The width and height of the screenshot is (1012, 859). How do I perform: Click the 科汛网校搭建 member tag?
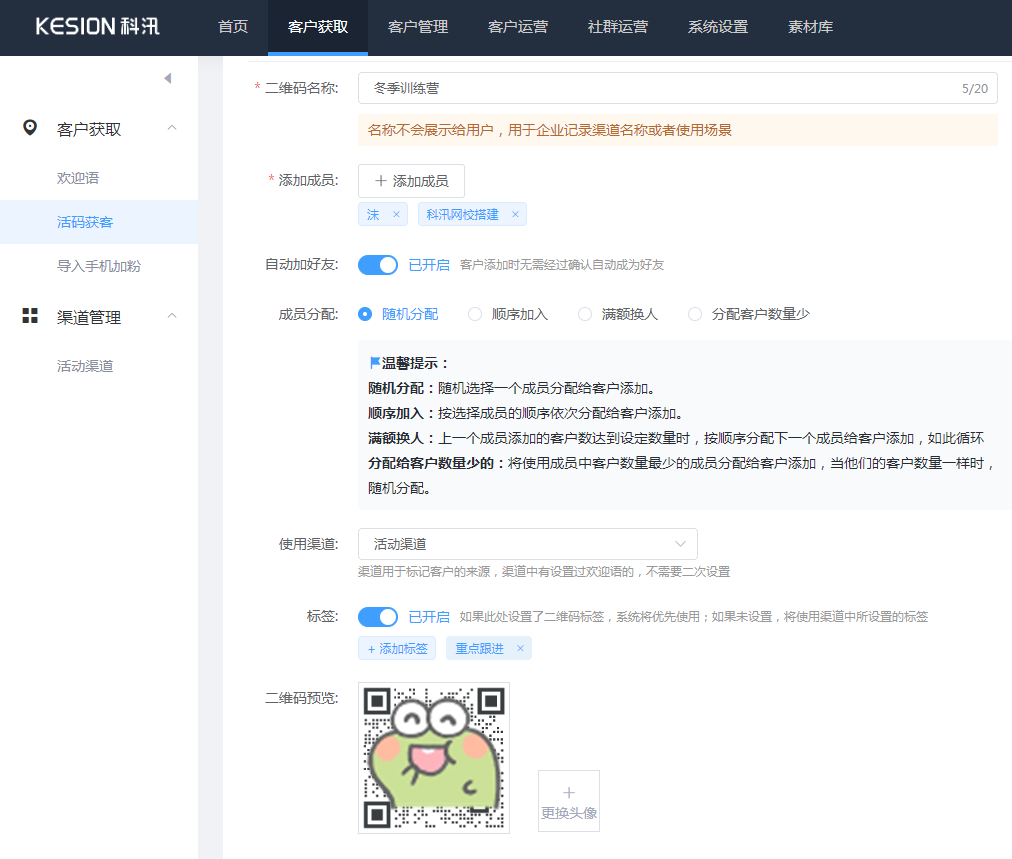(x=472, y=214)
